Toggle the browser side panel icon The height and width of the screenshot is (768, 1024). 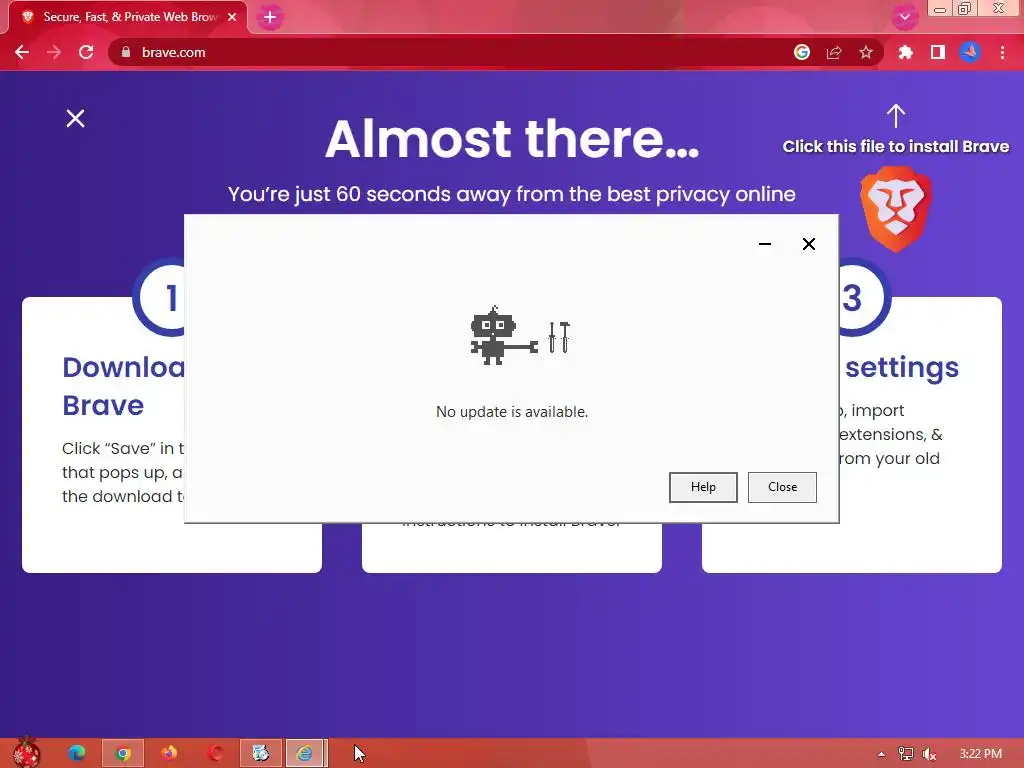point(938,52)
